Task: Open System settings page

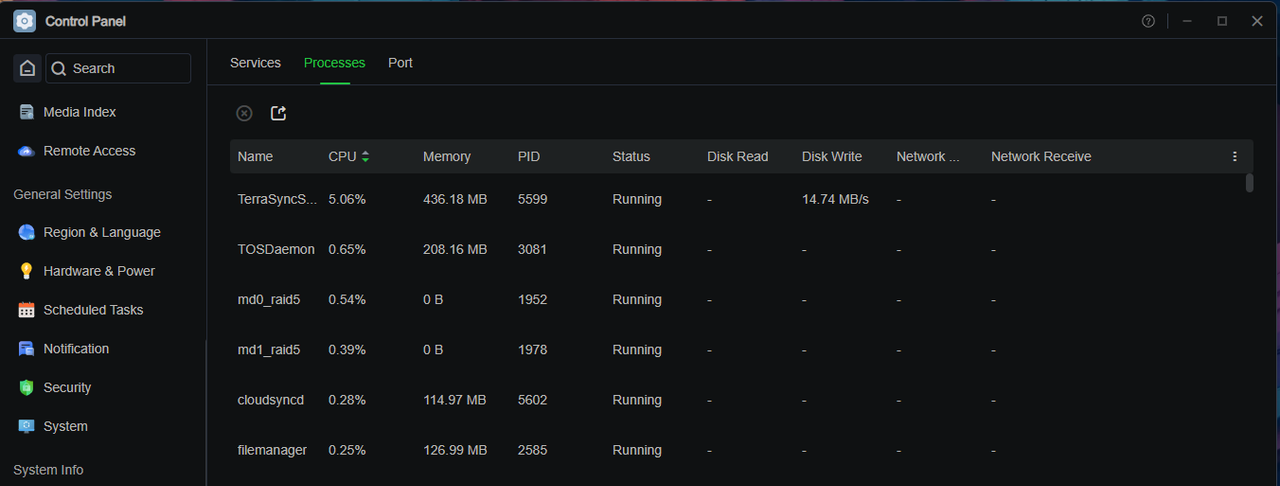Action: point(65,426)
